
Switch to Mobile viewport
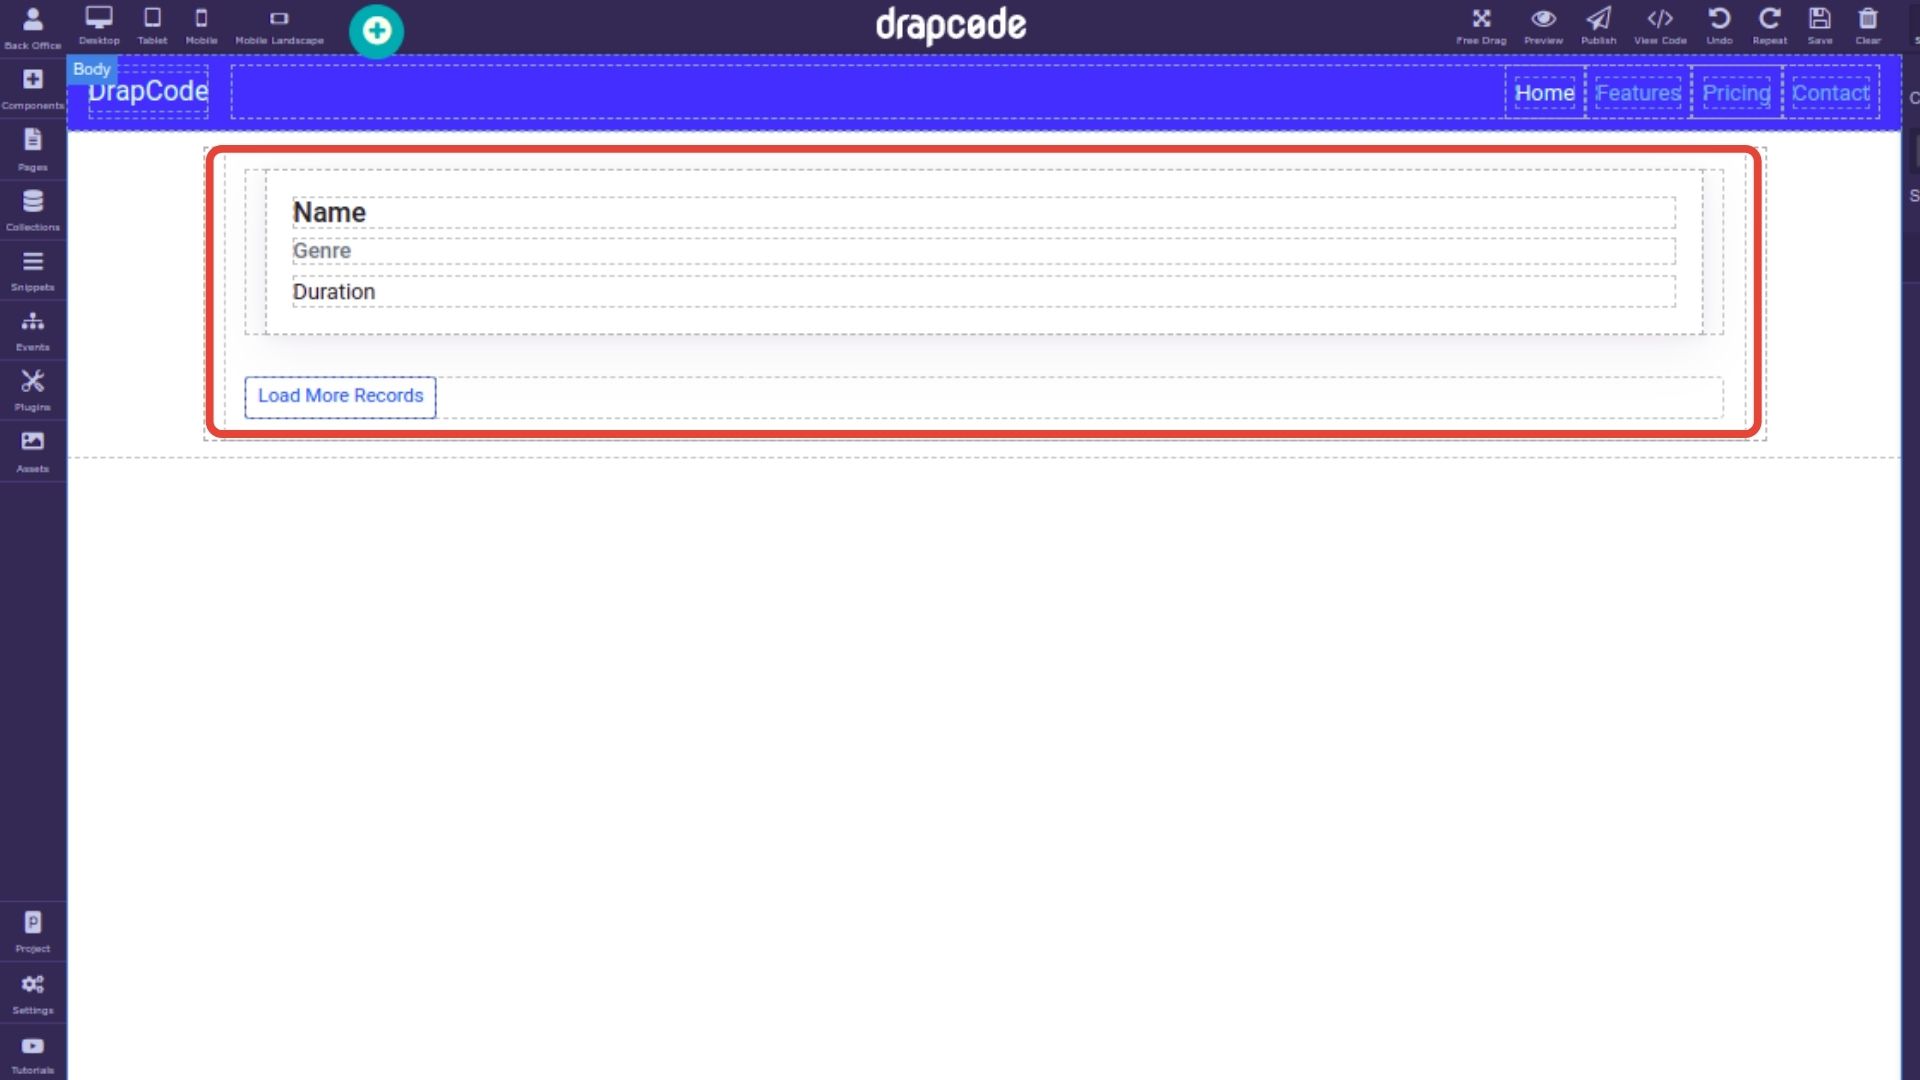pyautogui.click(x=200, y=24)
